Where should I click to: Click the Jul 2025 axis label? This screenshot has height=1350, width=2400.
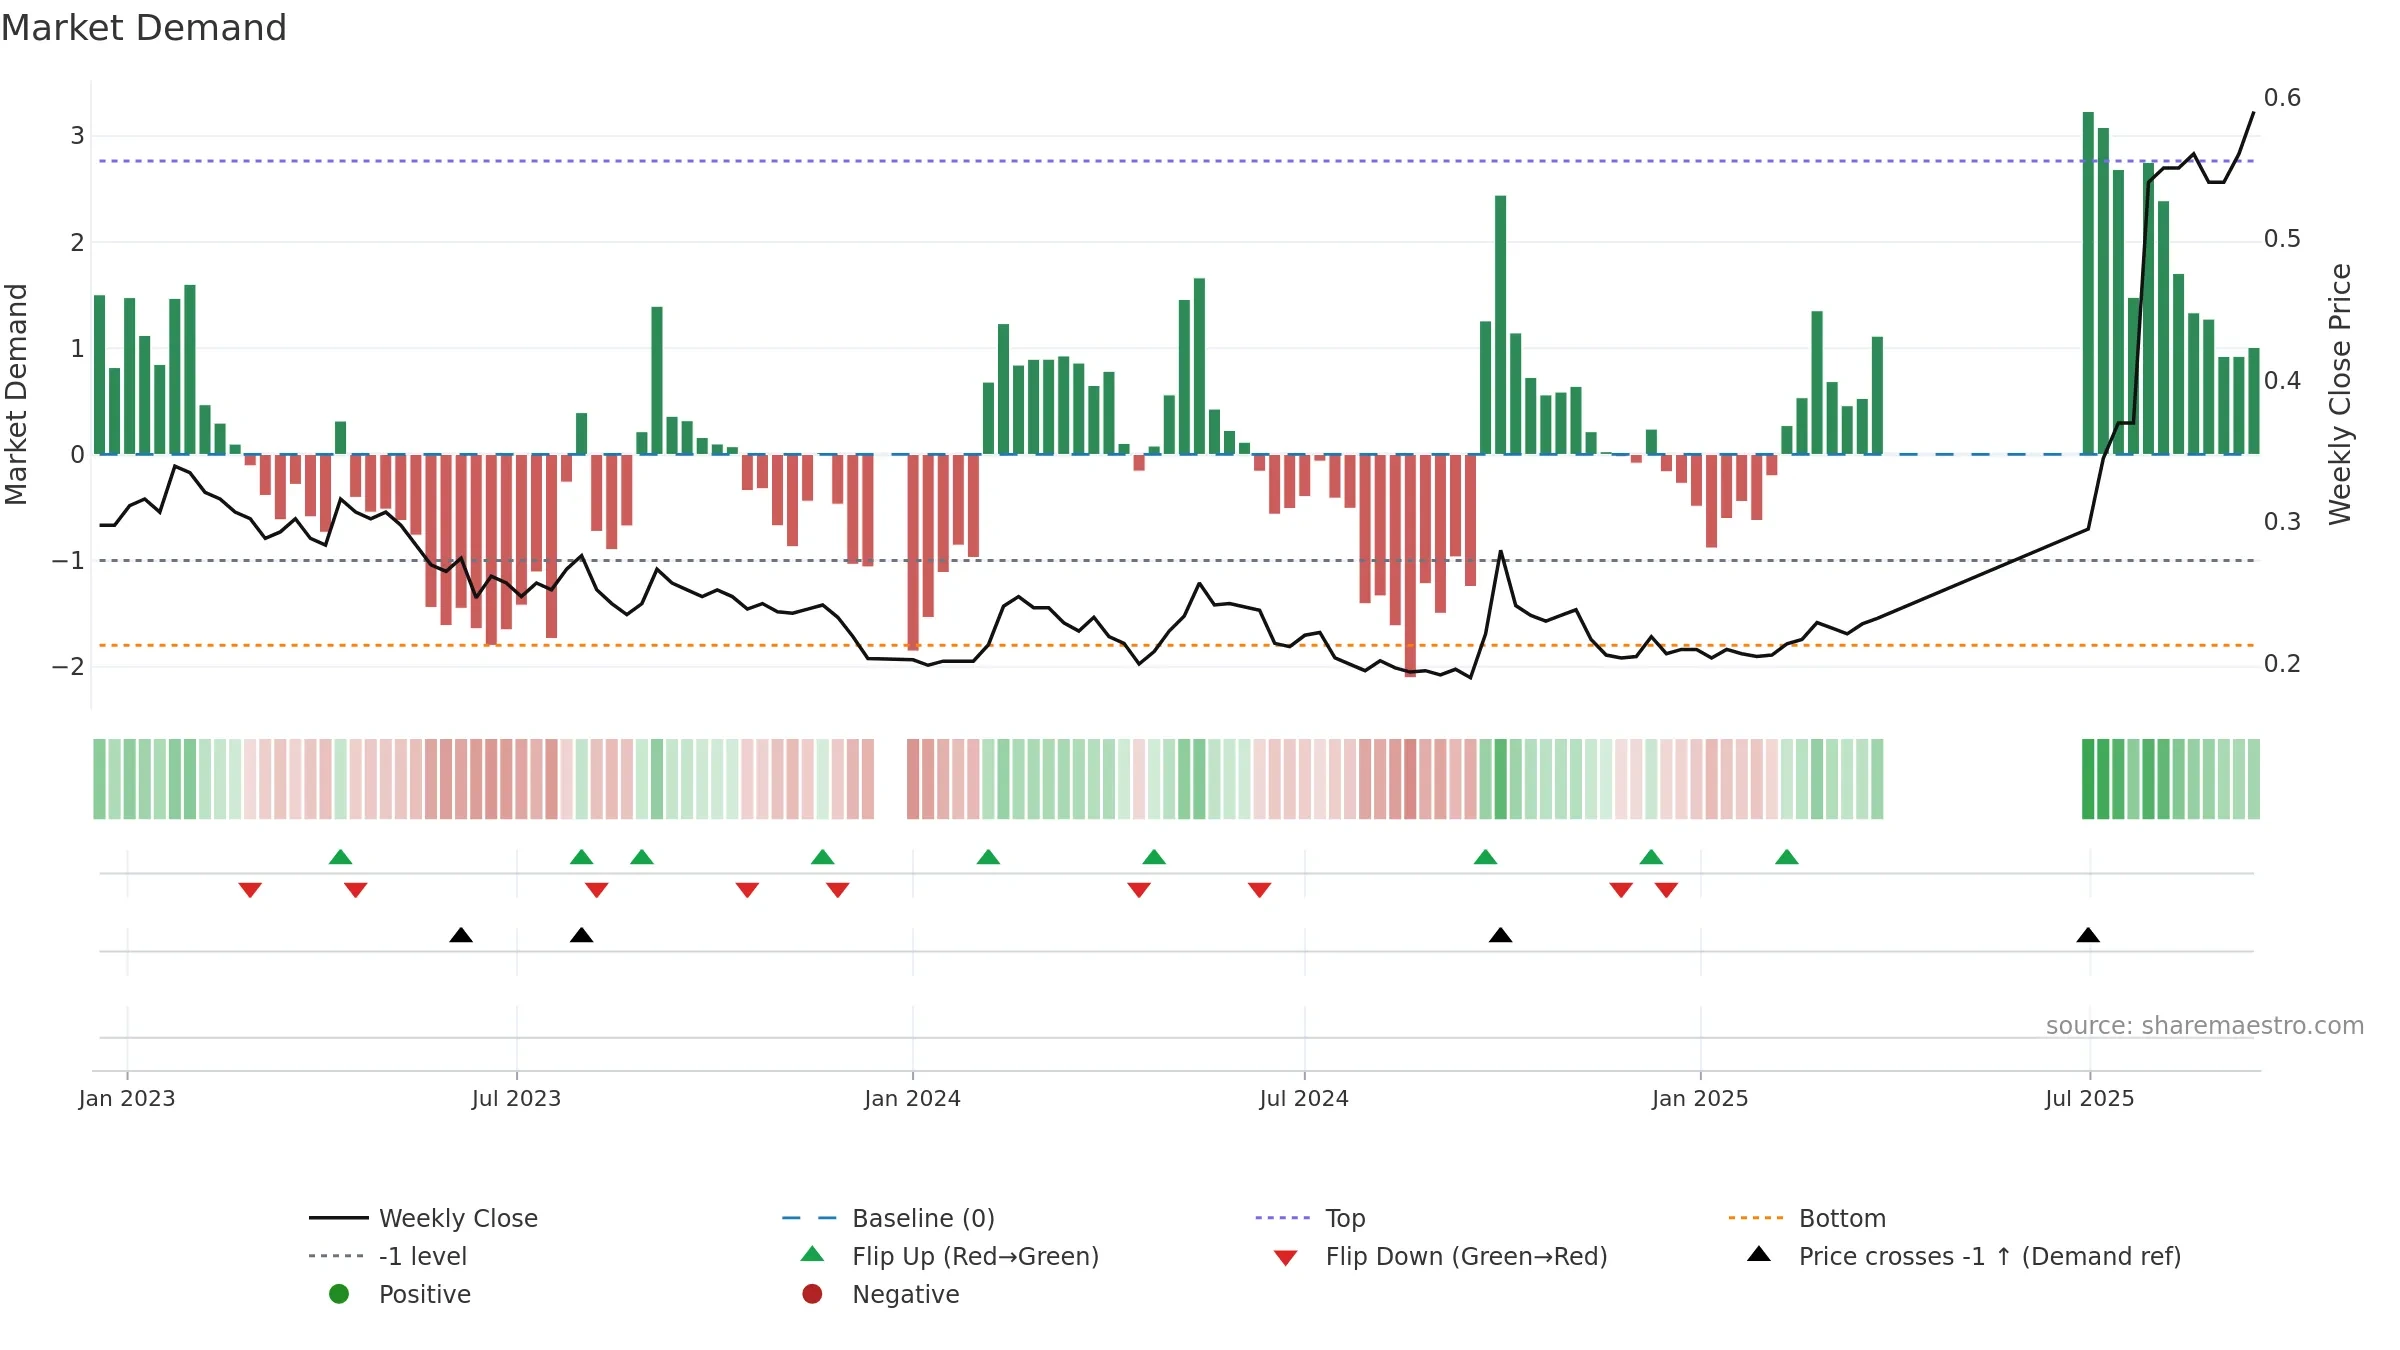(2089, 1098)
